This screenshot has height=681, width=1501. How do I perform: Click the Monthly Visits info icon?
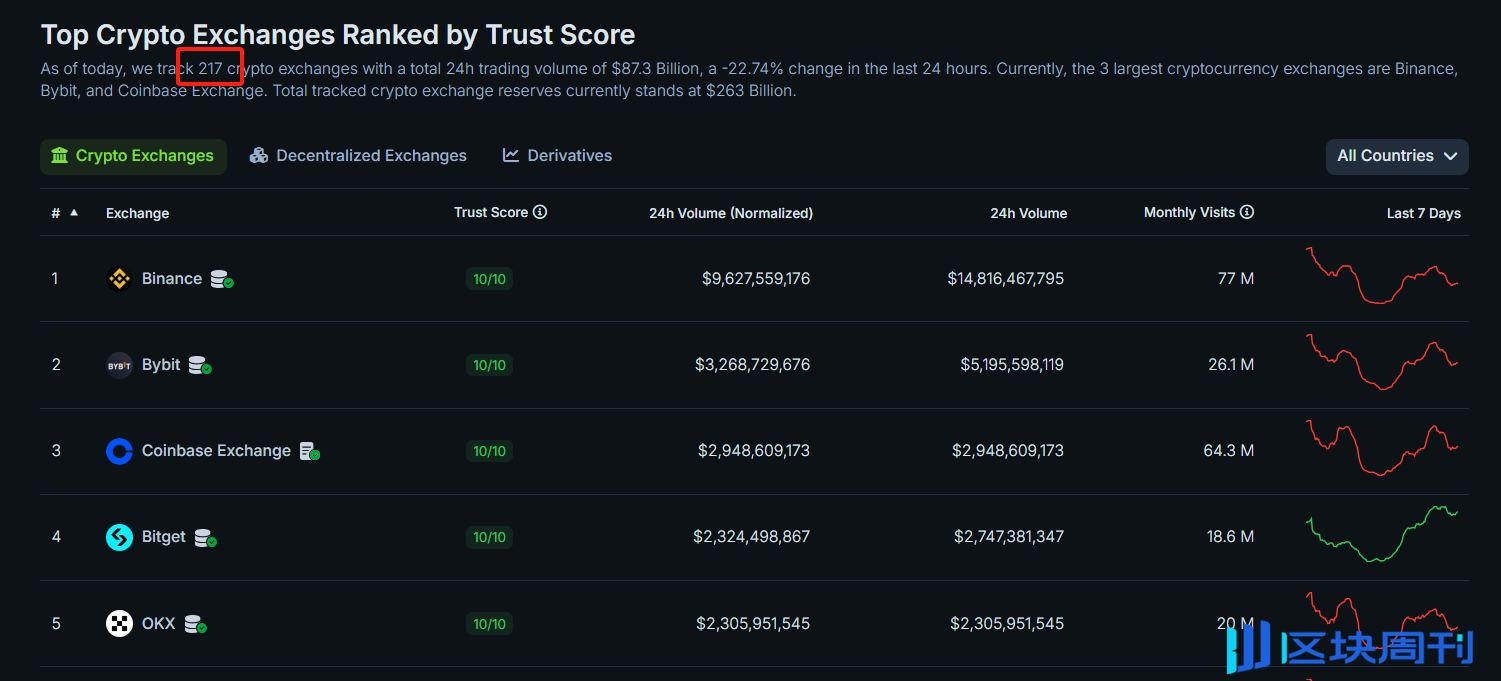1247,212
